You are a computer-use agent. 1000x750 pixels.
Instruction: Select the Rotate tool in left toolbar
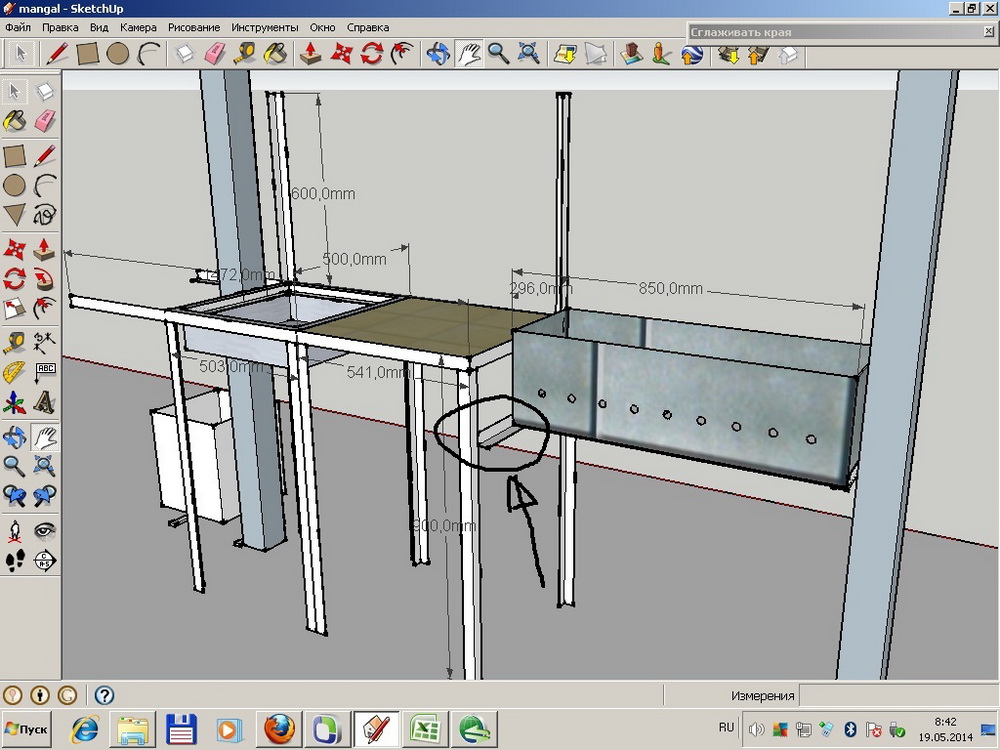tap(14, 279)
